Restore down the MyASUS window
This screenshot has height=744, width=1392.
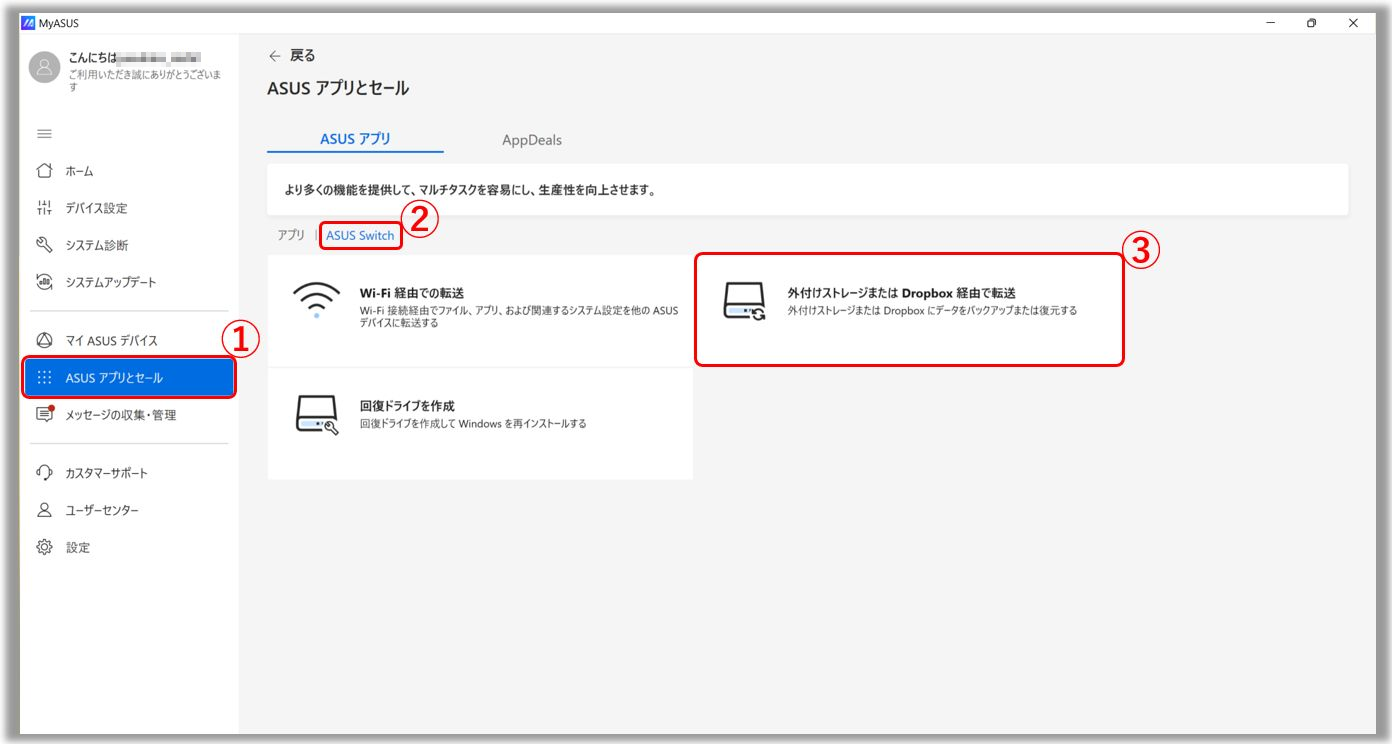coord(1311,23)
